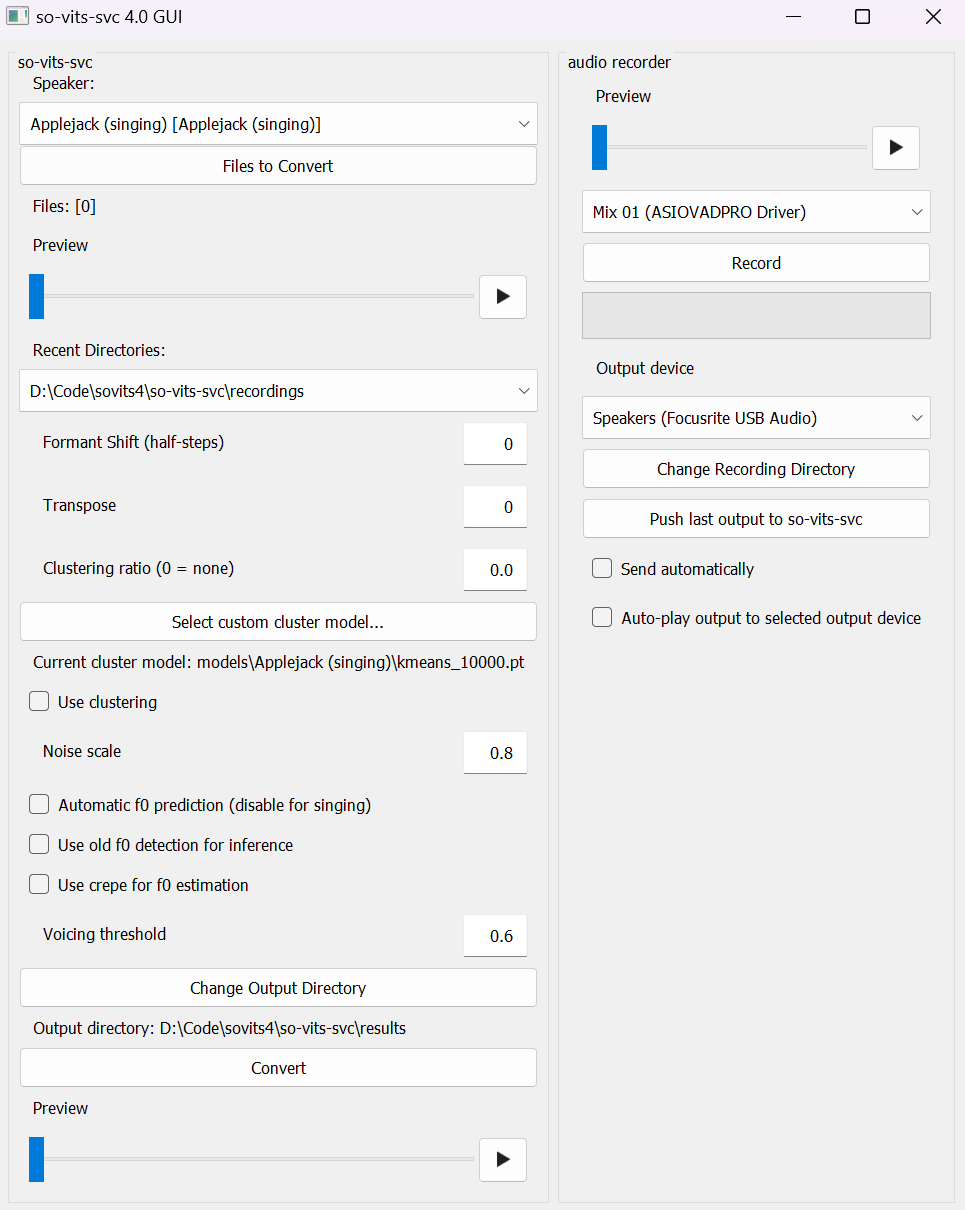Enable Use crepe for f0 estimation

[x=39, y=885]
